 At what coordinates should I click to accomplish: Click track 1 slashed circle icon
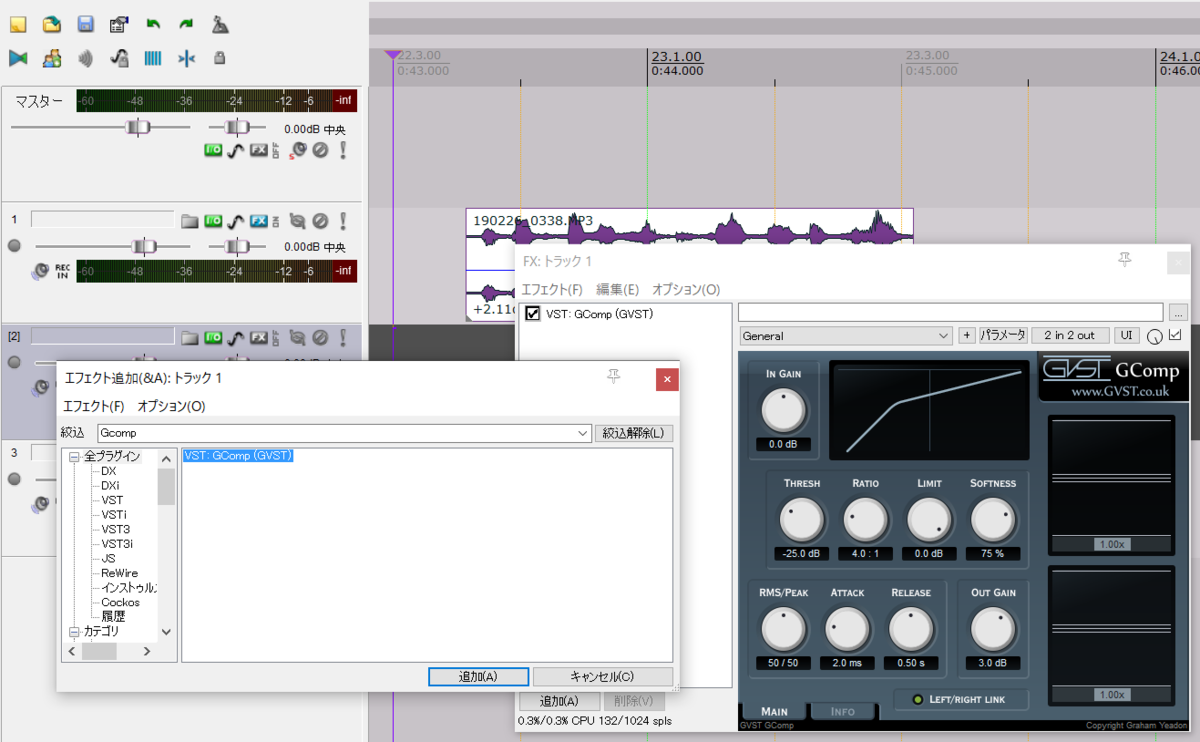(320, 221)
